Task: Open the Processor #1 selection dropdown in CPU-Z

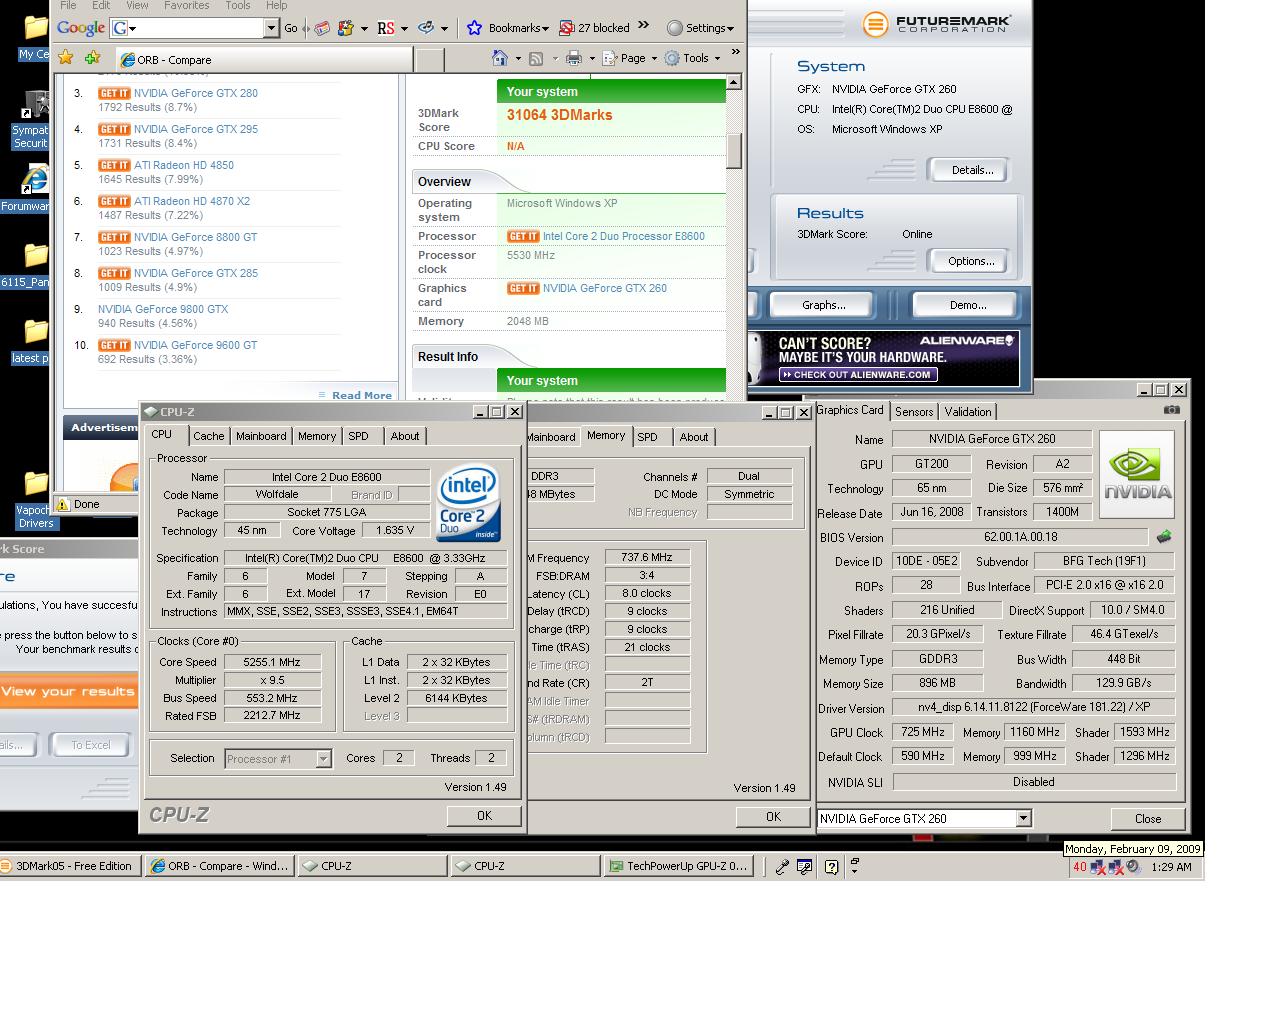Action: (323, 759)
